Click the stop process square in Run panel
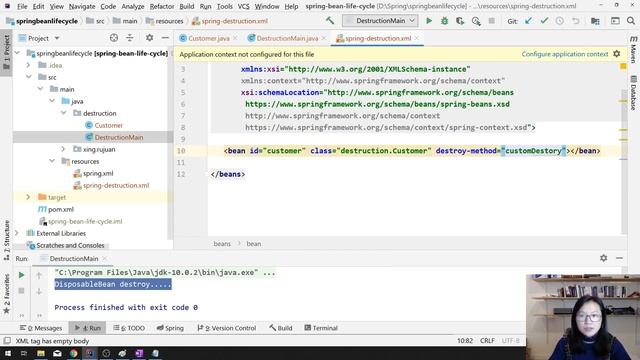The width and height of the screenshot is (640, 360). [x=21, y=291]
